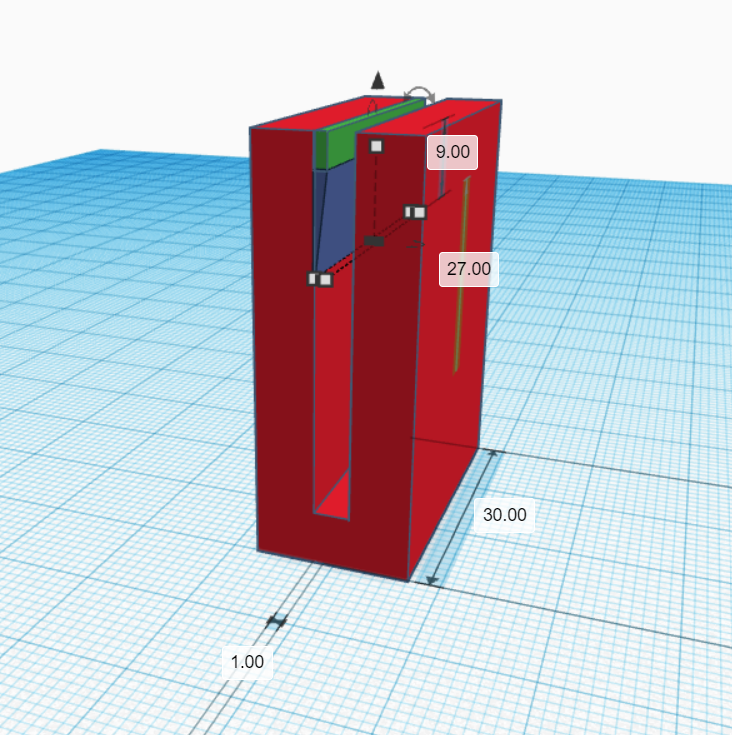Click the 1.00 dimension label

point(247,662)
